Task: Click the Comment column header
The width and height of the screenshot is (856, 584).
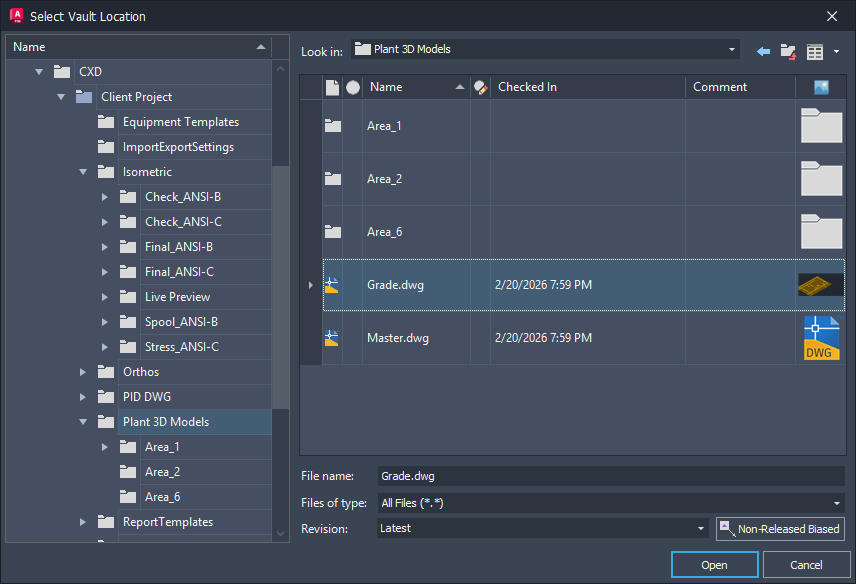Action: coord(740,87)
